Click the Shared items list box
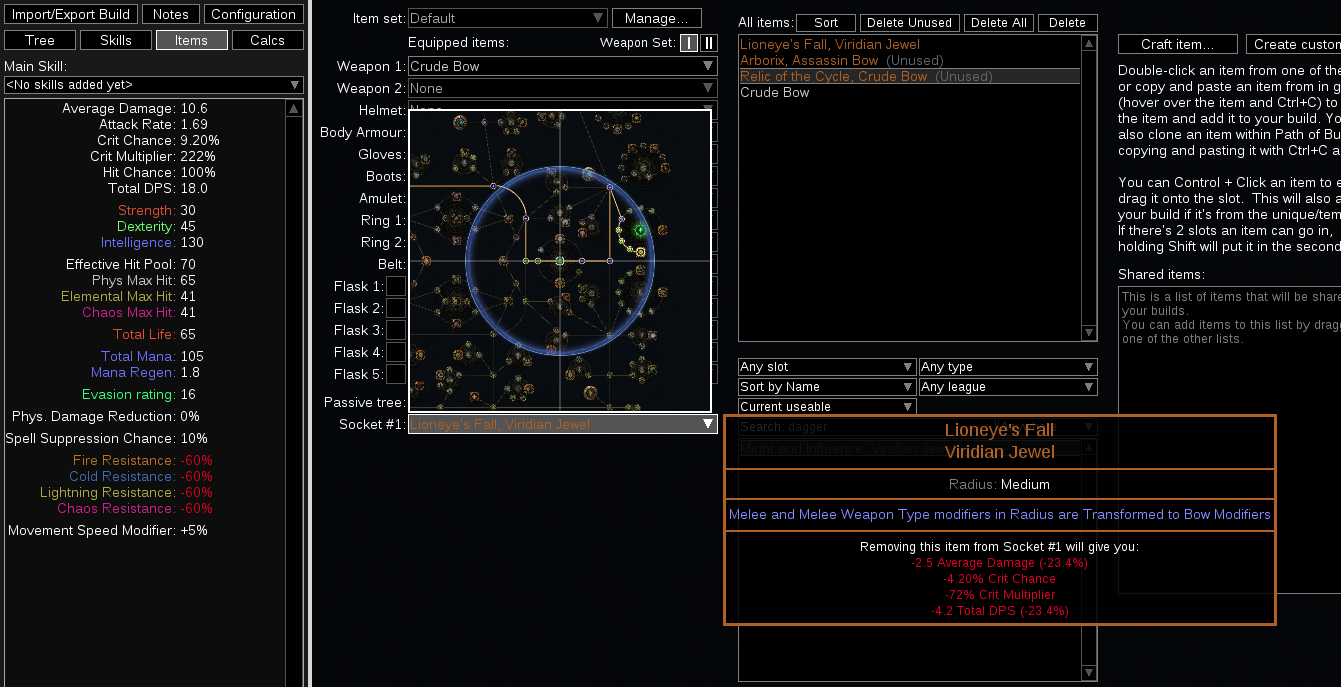Viewport: 1341px width, 687px height. click(x=1229, y=440)
